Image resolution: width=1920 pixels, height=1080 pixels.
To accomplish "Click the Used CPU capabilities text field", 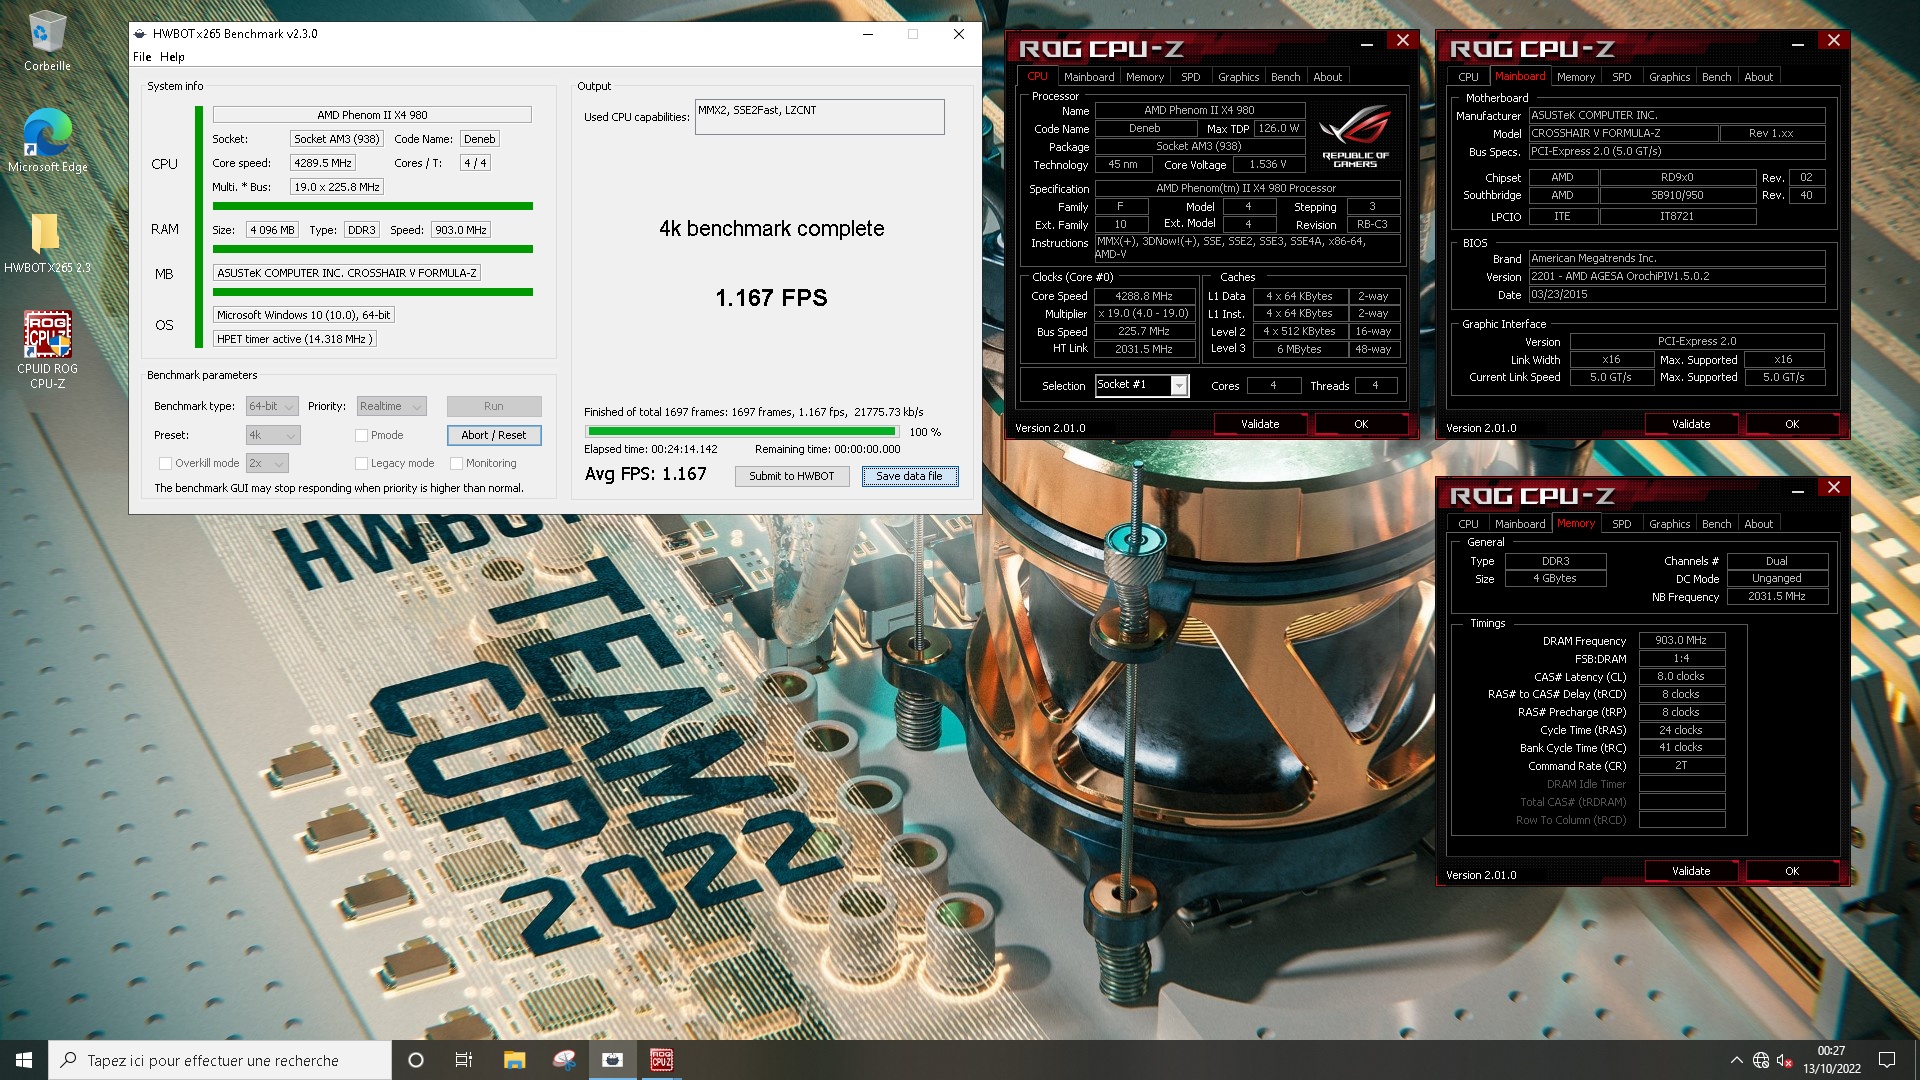I will click(x=819, y=117).
